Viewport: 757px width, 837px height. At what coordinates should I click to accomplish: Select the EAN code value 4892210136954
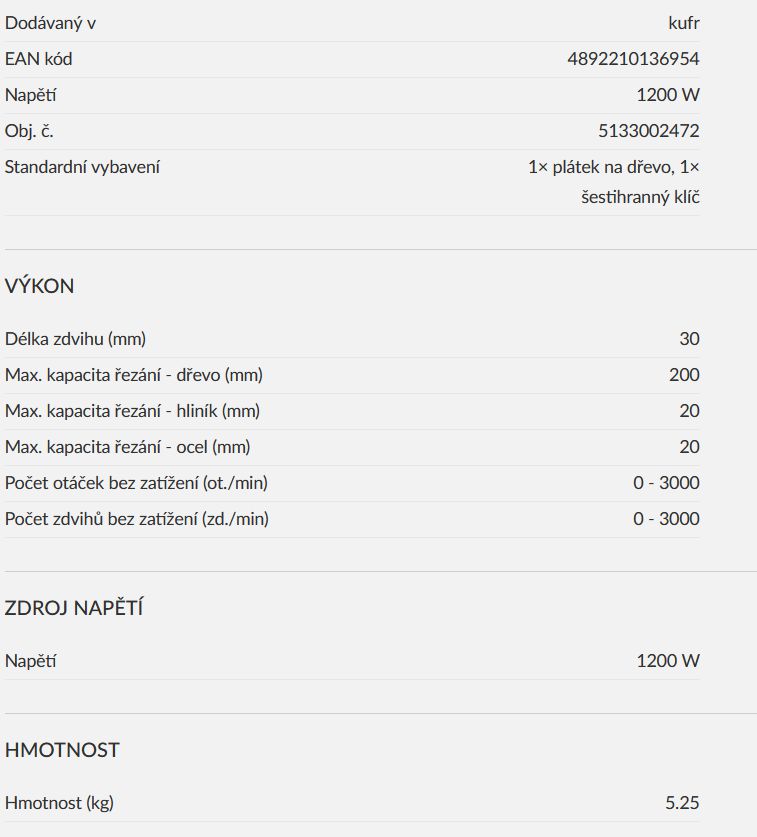(633, 59)
